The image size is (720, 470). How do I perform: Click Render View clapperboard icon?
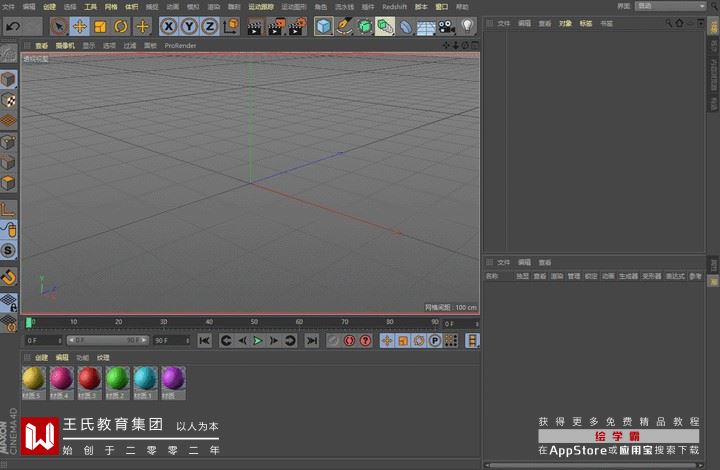[x=254, y=27]
